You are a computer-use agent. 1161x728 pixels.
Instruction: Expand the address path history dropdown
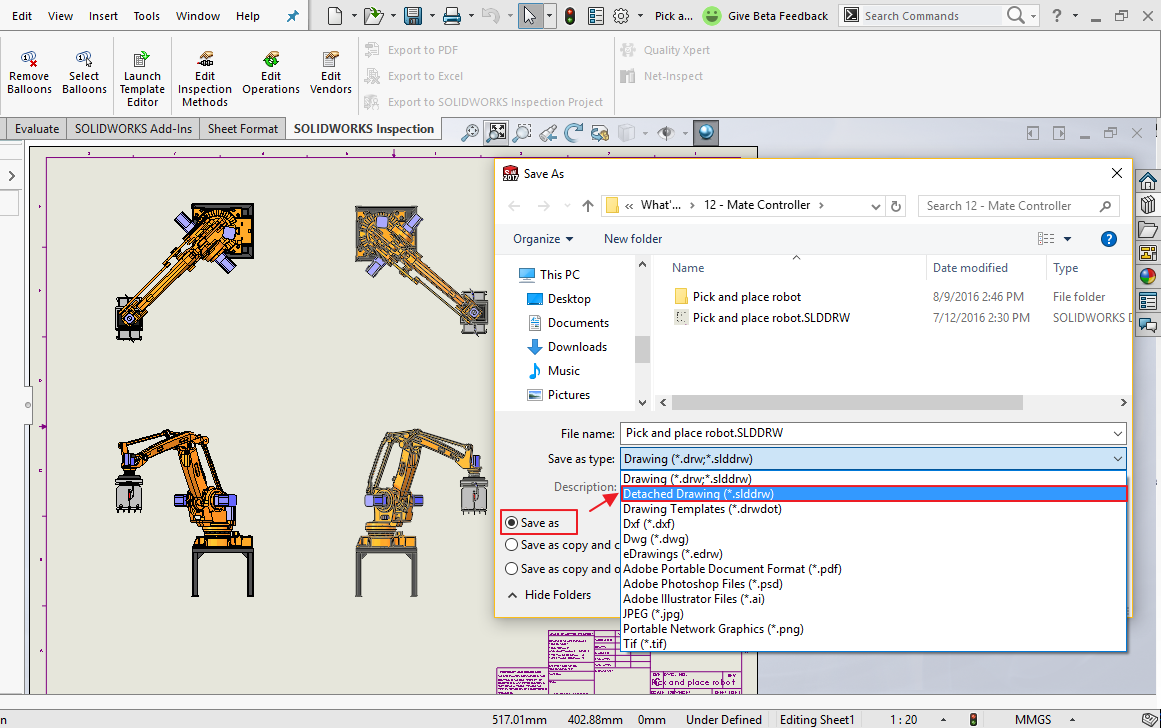(875, 206)
